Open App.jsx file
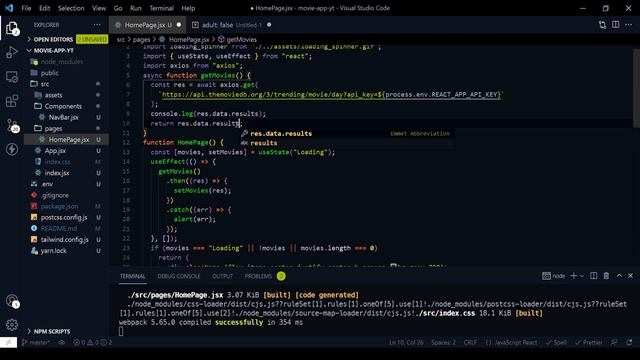This screenshot has width=640, height=360. pos(67,151)
